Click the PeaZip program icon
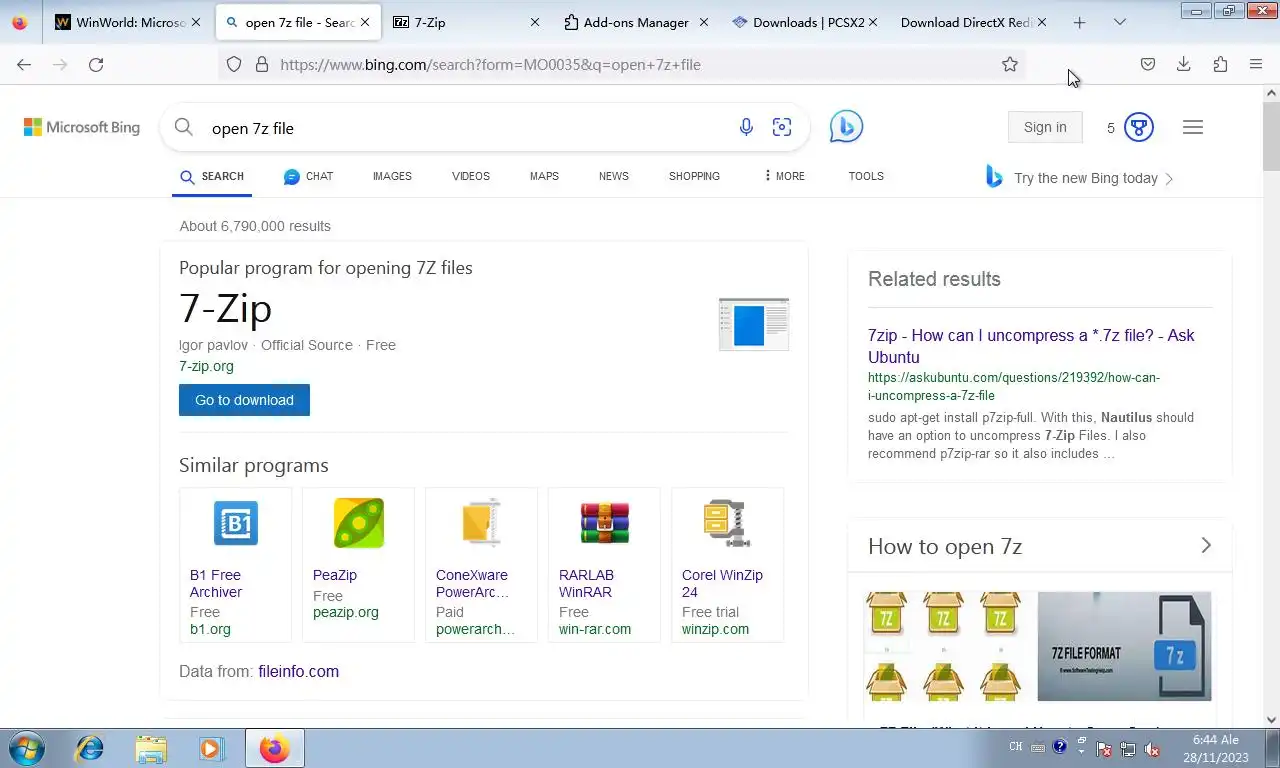 point(359,523)
